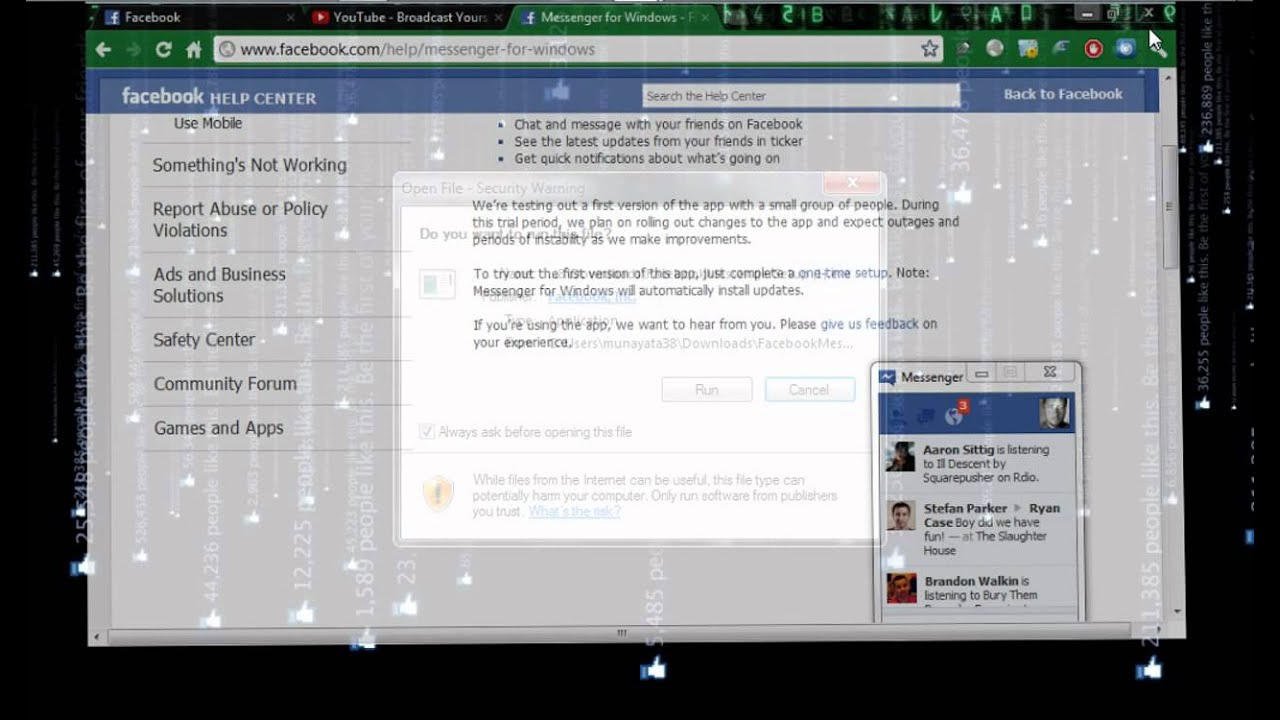The image size is (1280, 720).
Task: Click the horizontal scrollbar at page bottom
Action: click(620, 633)
